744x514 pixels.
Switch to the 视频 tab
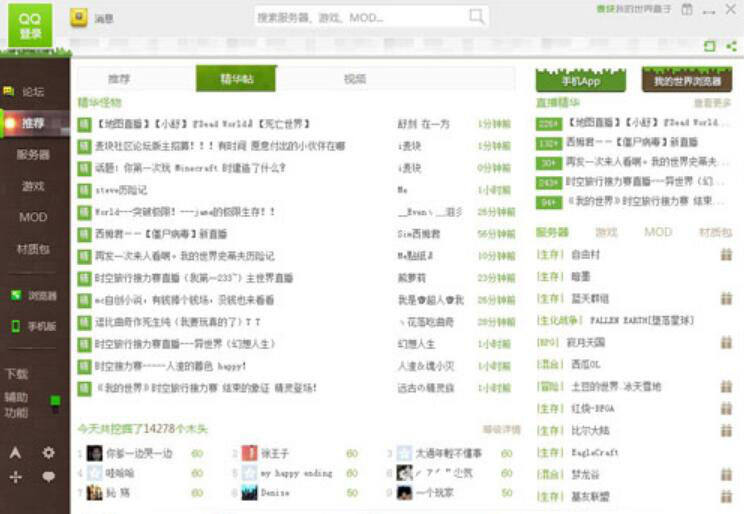(x=355, y=79)
